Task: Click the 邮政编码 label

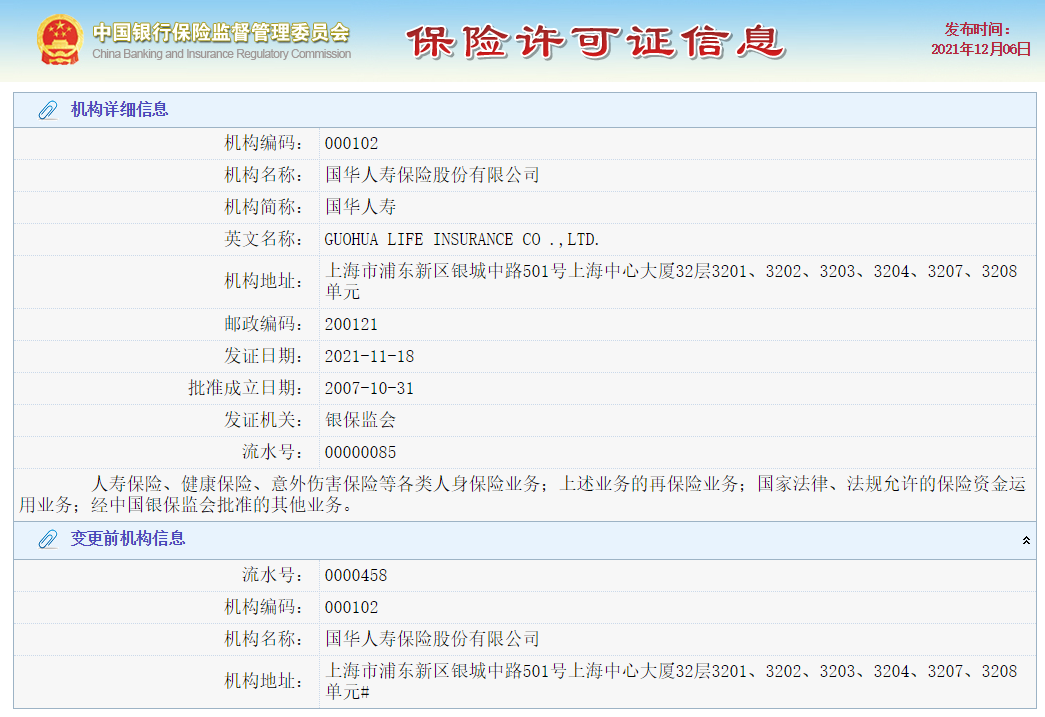Action: (263, 325)
